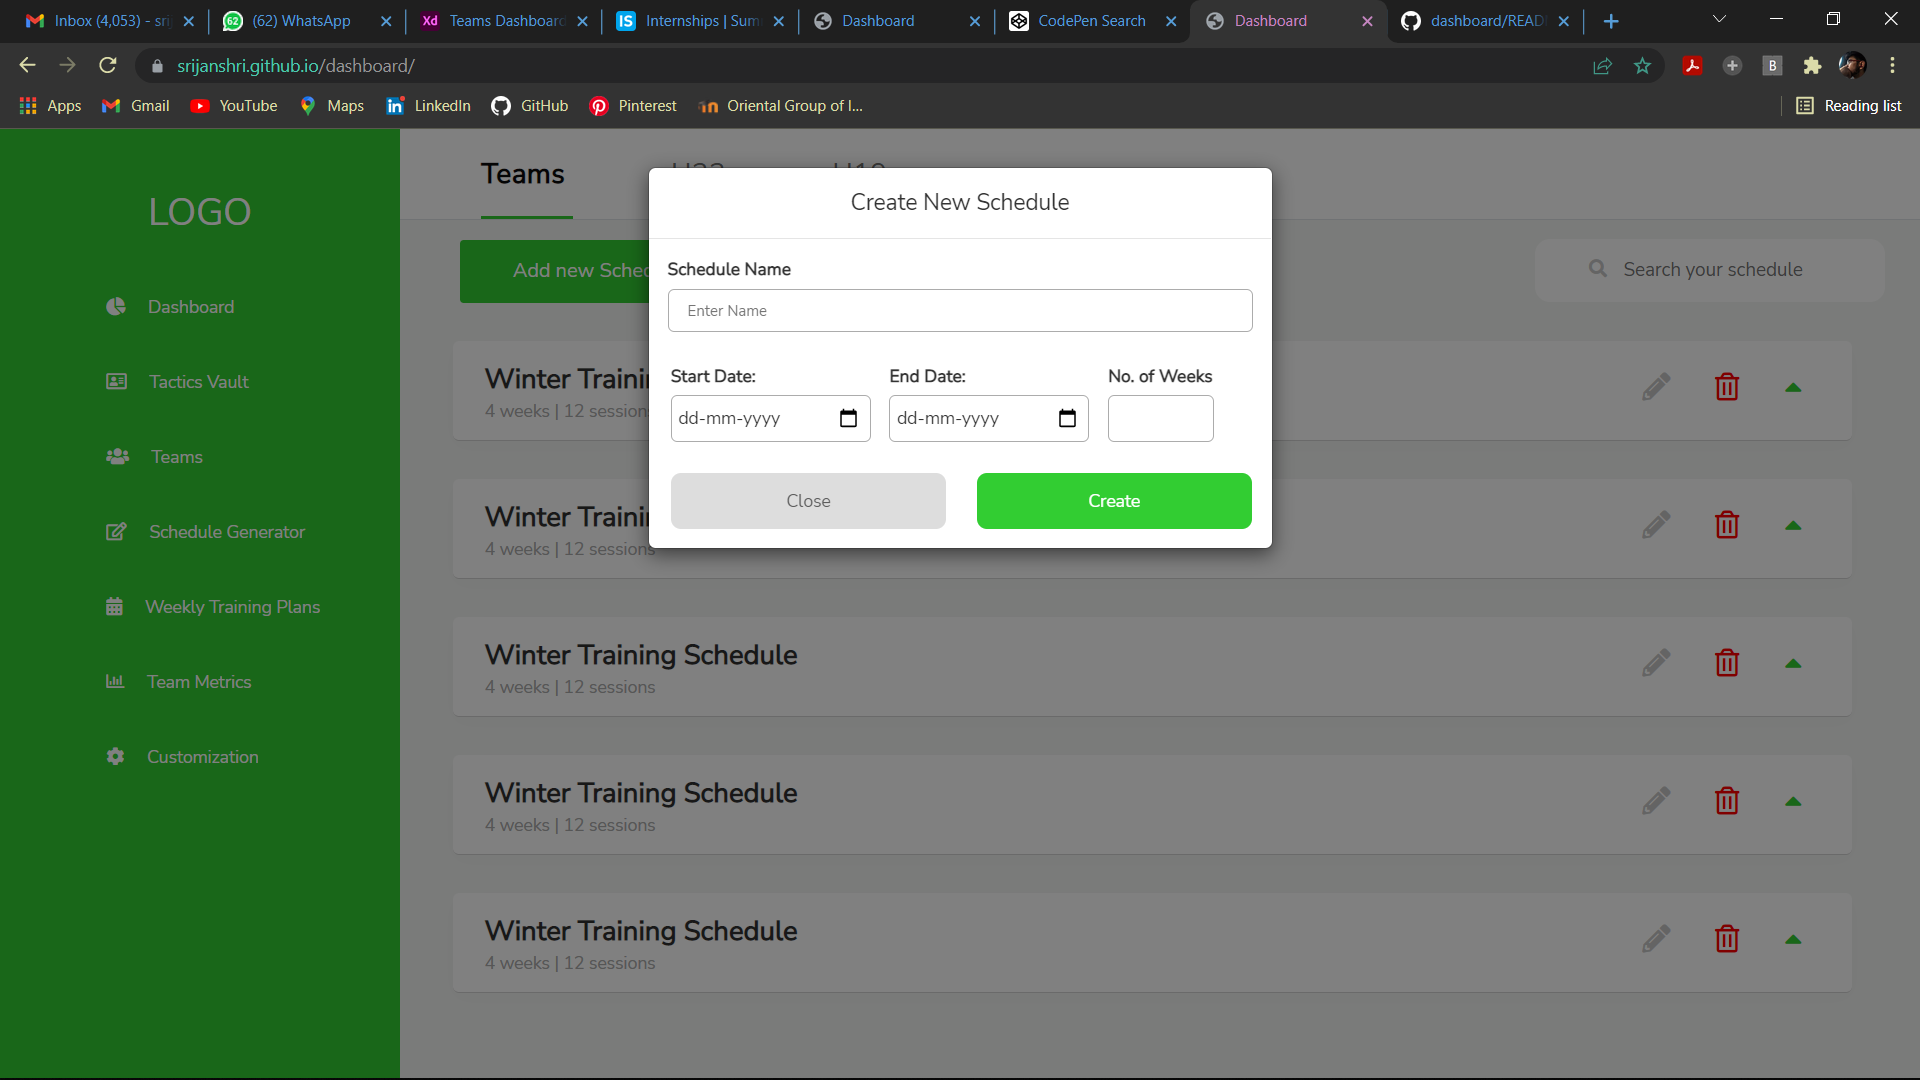Click the Search your schedule field

pyautogui.click(x=1710, y=270)
